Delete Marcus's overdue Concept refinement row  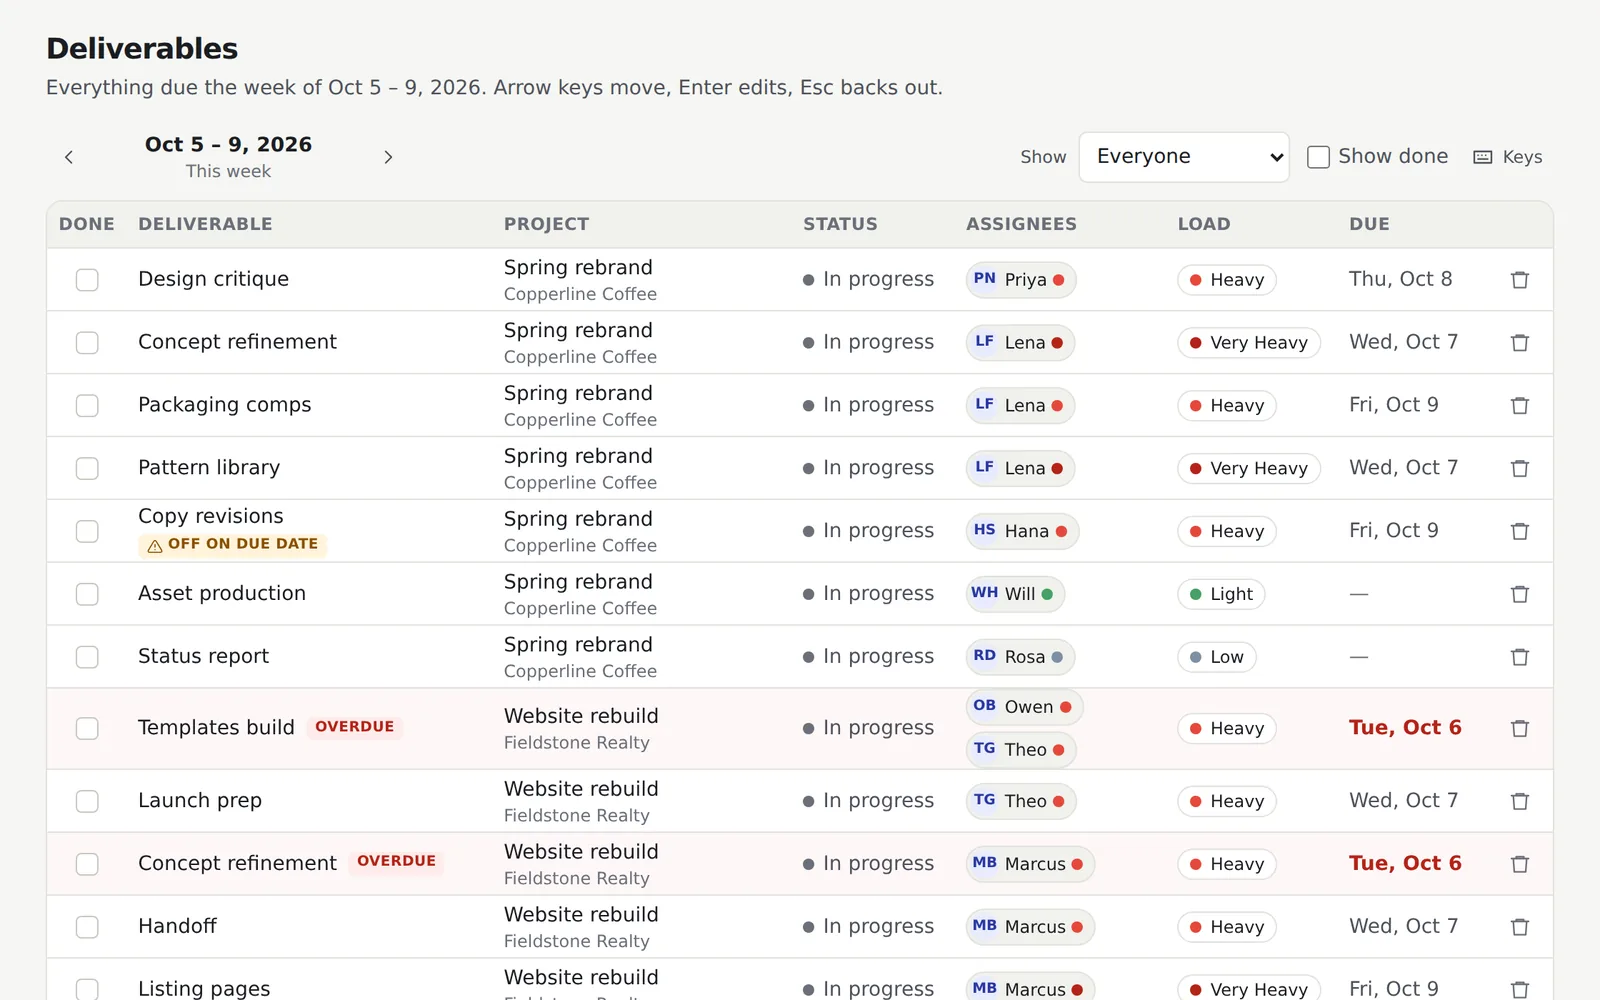coord(1520,865)
